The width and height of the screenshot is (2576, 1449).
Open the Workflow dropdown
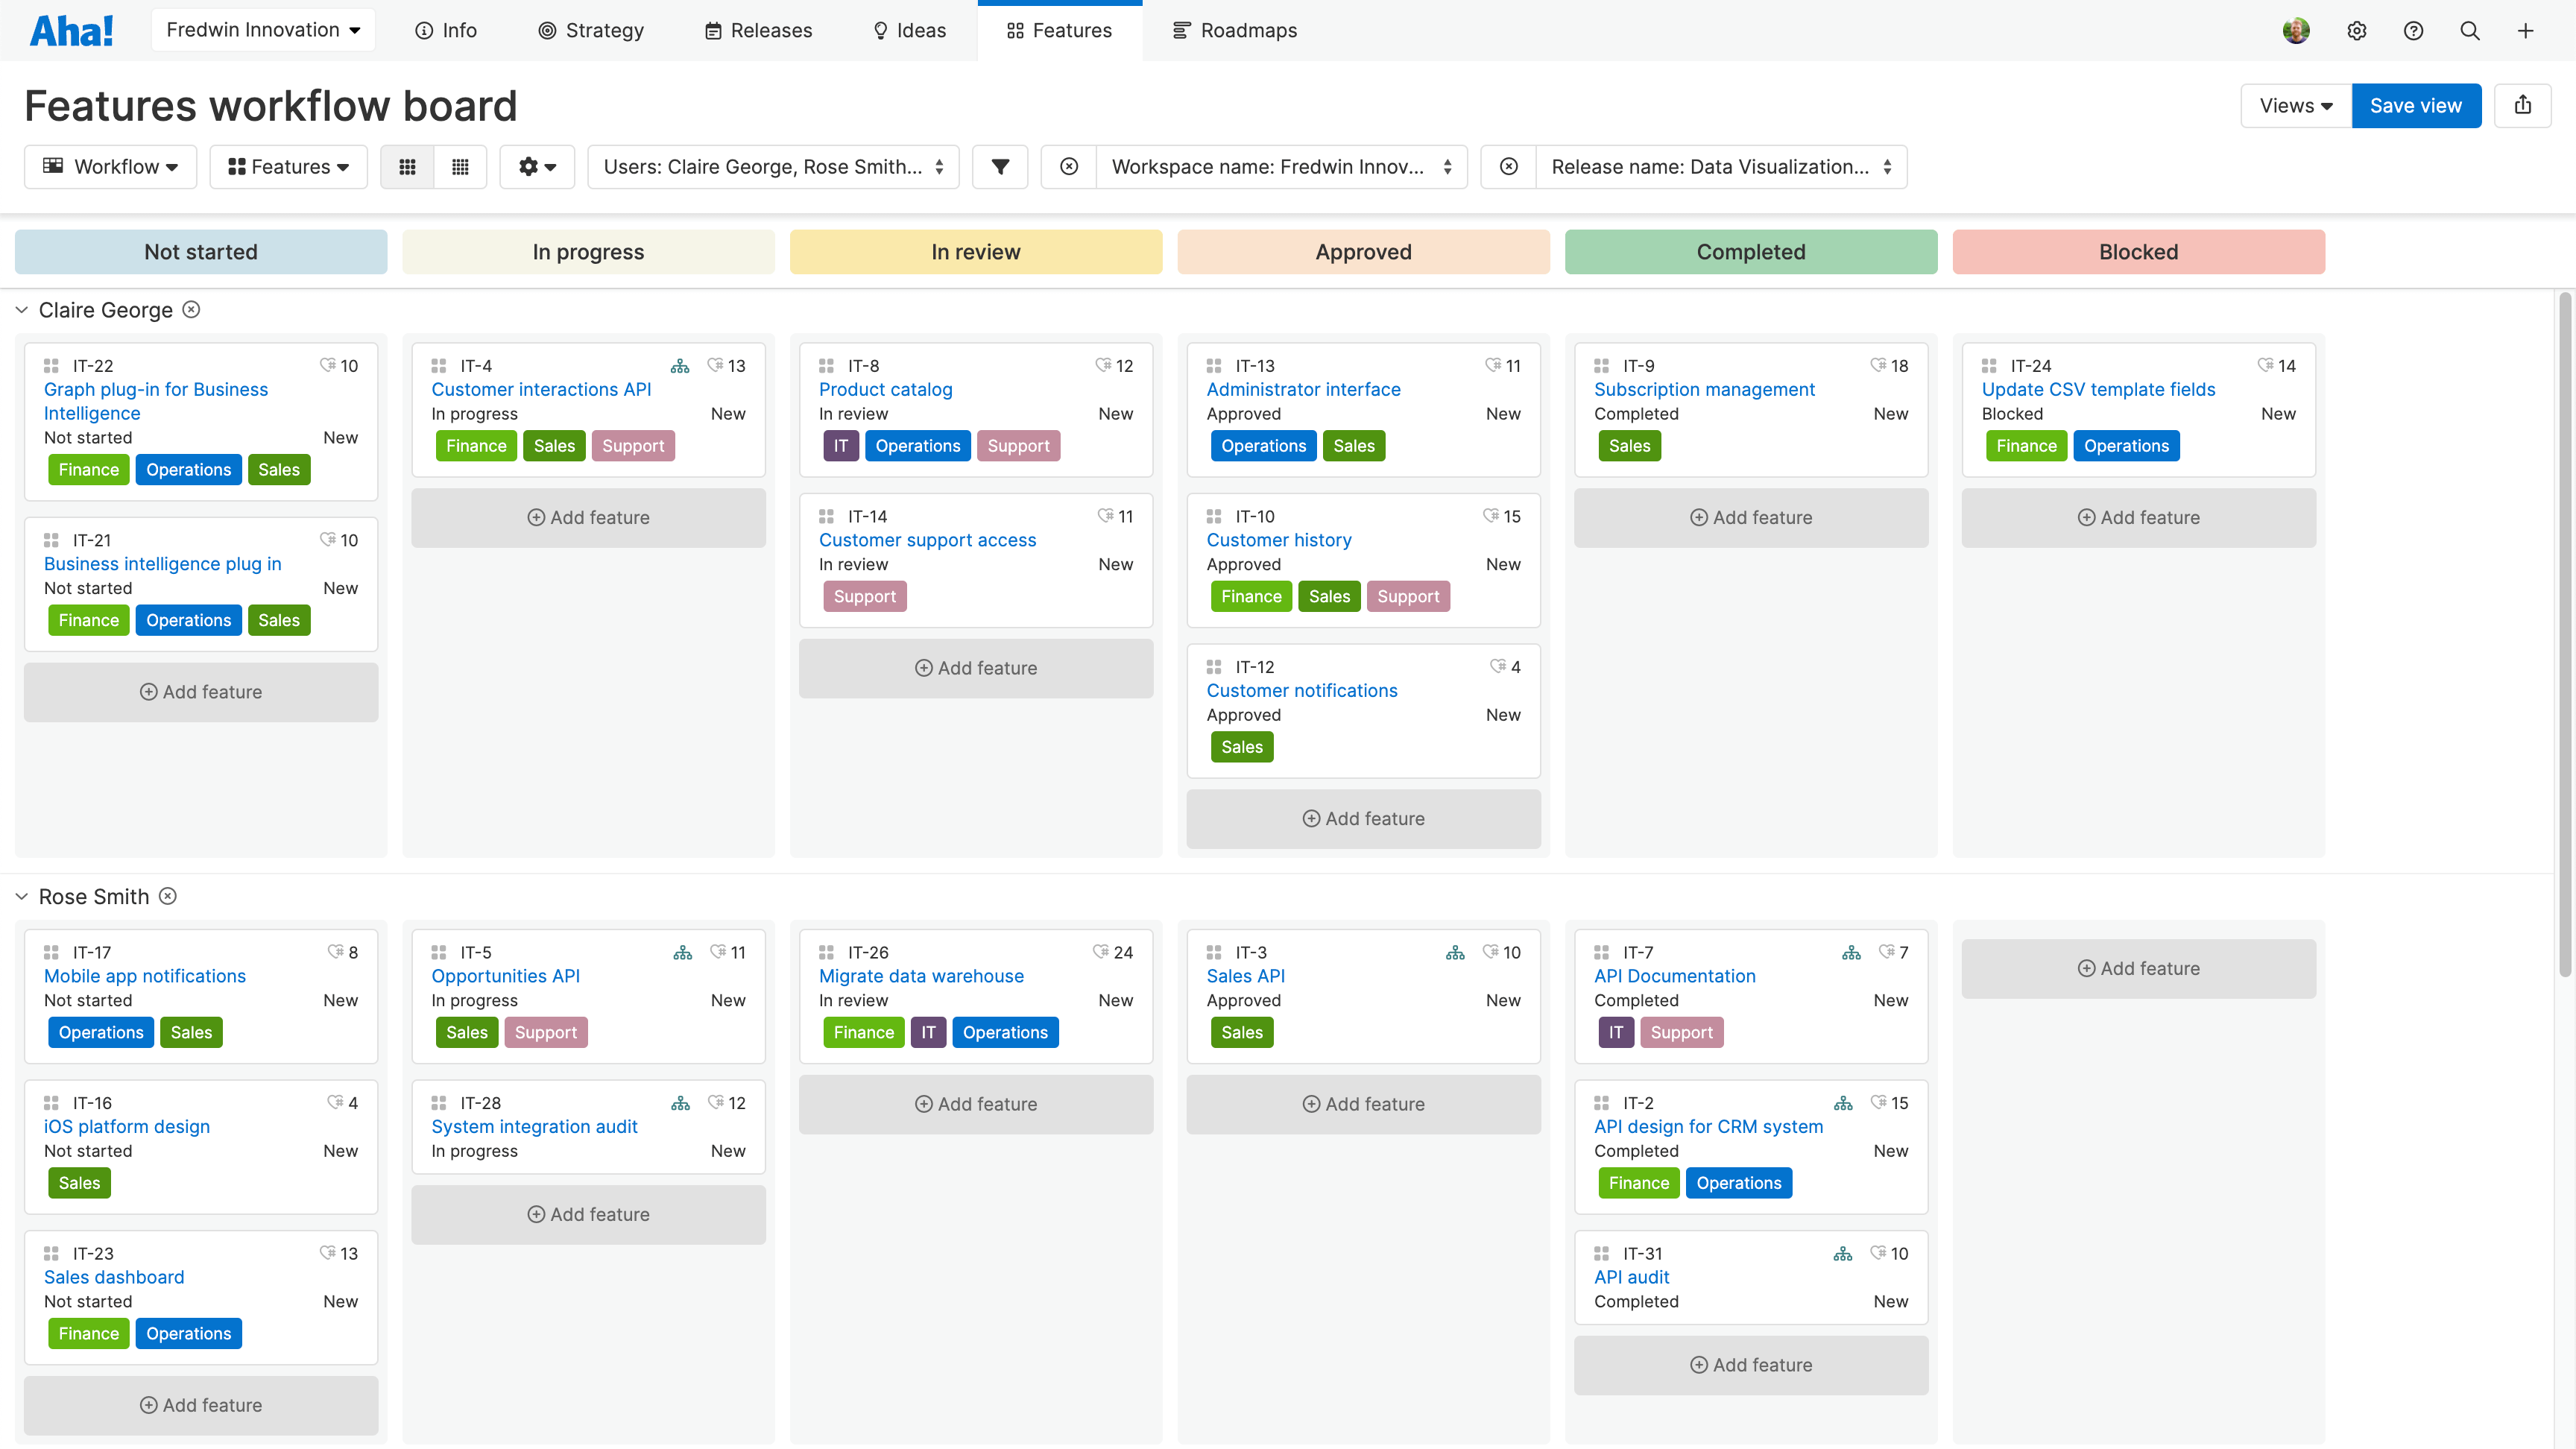[110, 166]
